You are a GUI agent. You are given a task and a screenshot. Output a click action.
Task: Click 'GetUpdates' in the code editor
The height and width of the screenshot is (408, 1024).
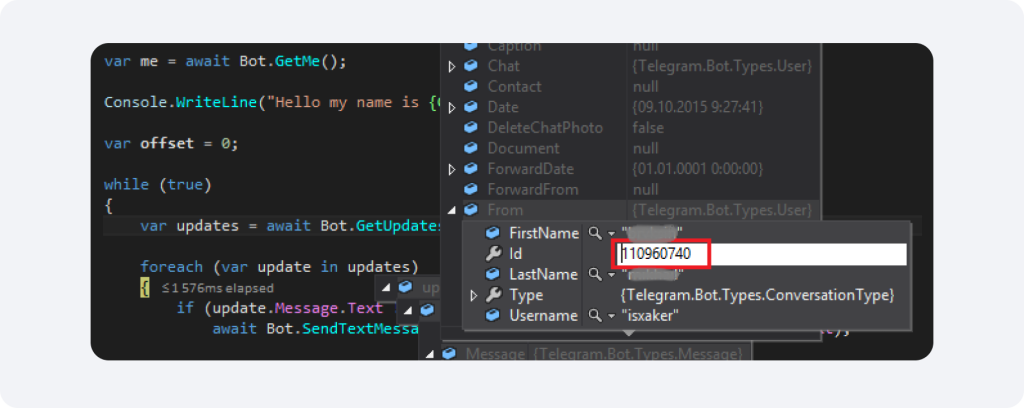(x=400, y=226)
